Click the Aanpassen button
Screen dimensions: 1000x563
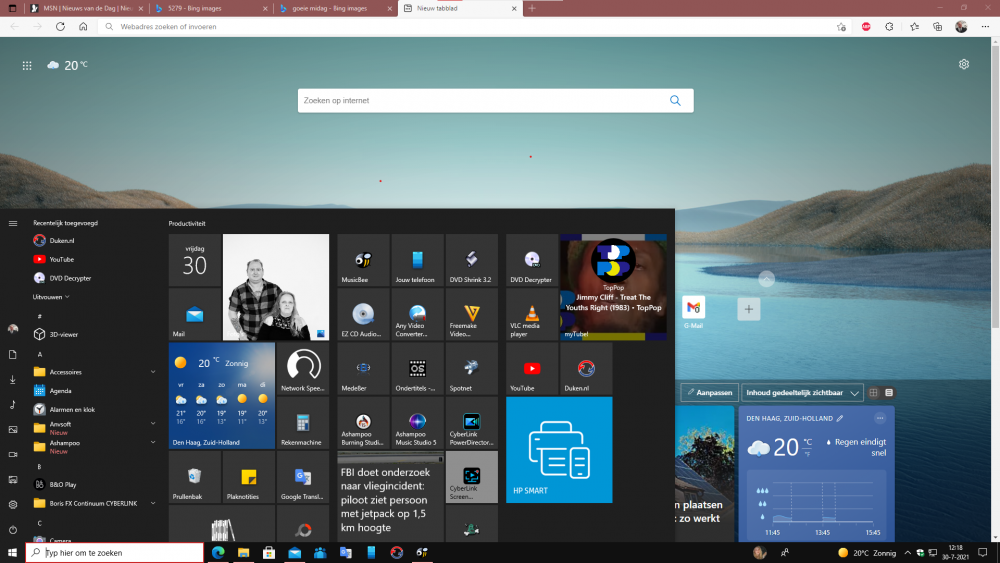(x=710, y=393)
